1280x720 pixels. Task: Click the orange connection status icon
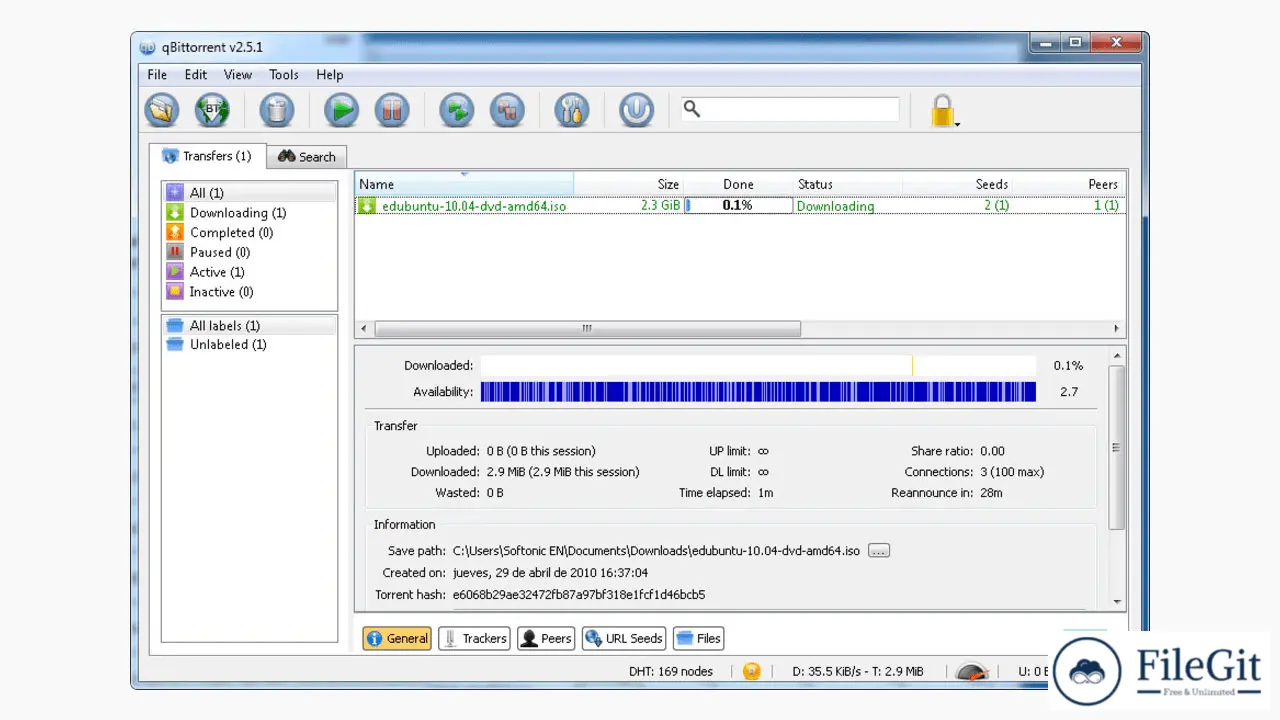[x=752, y=671]
